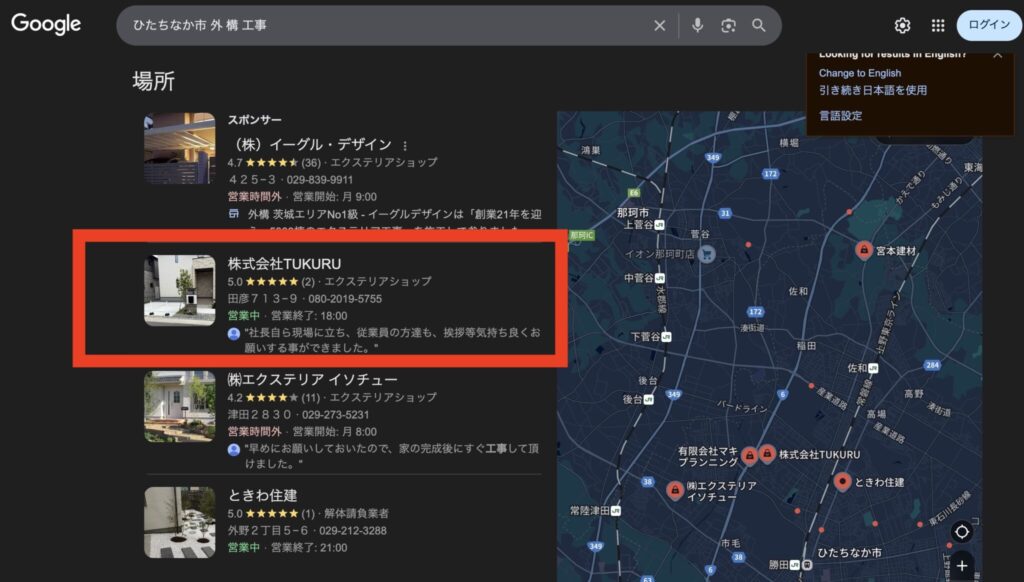Click the 那珂市 label on map
The image size is (1024, 582).
tap(633, 213)
